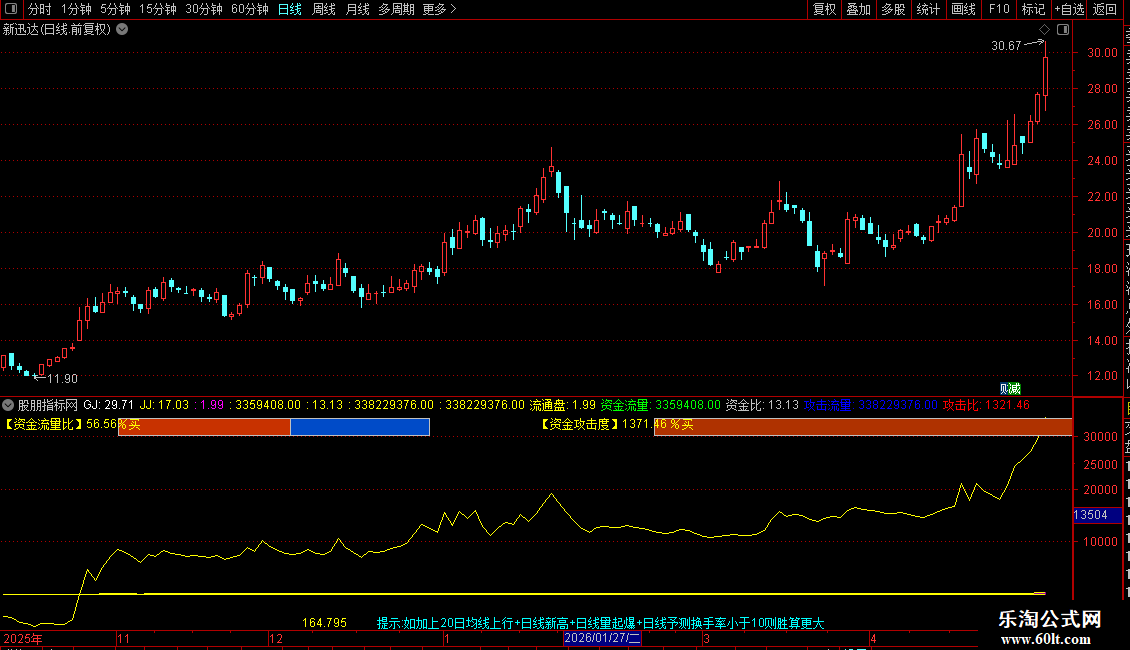Click the blue segment of 资金流量比 bar

[x=360, y=427]
